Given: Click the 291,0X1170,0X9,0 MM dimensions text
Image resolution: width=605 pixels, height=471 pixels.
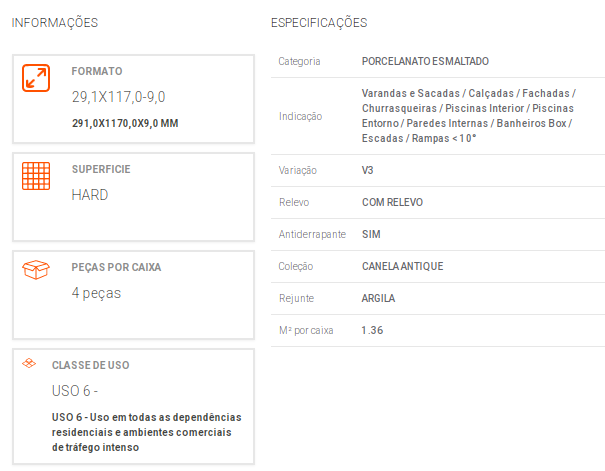Looking at the screenshot, I should (x=125, y=123).
